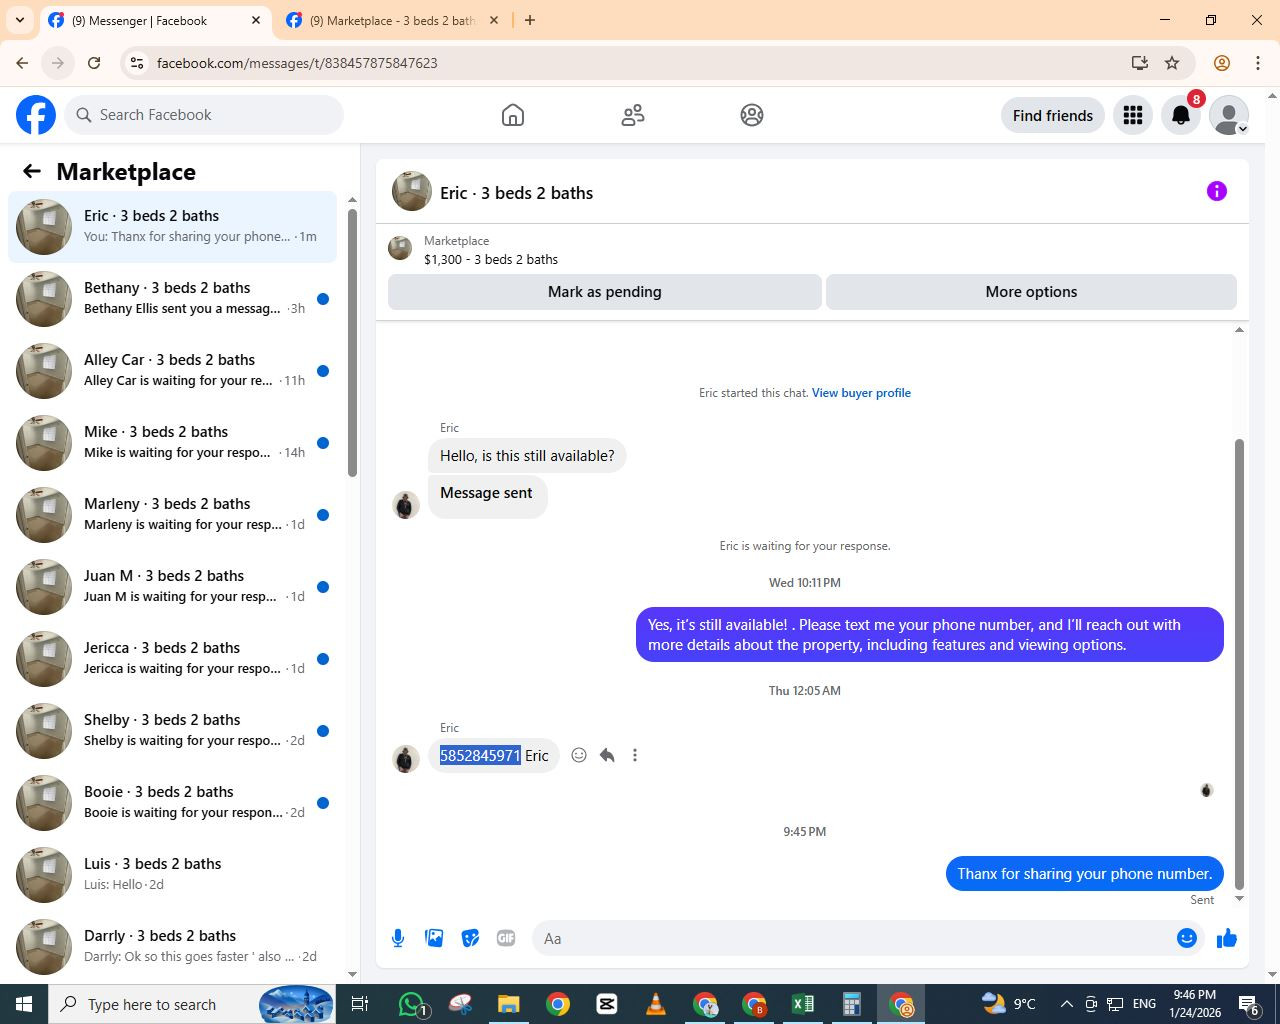Open Excel from the taskbar
The width and height of the screenshot is (1280, 1024).
point(803,1004)
